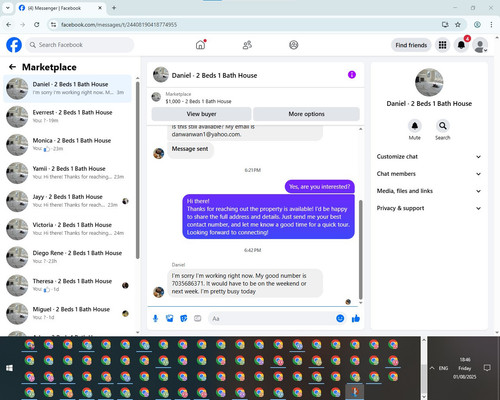Go back in browser history
This screenshot has height=400, width=500.
click(9, 24)
